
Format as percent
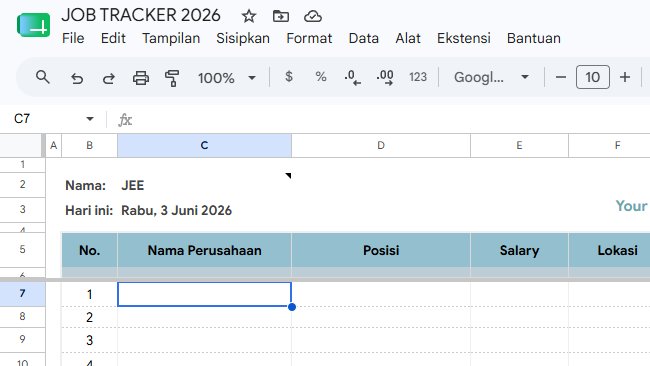[320, 77]
